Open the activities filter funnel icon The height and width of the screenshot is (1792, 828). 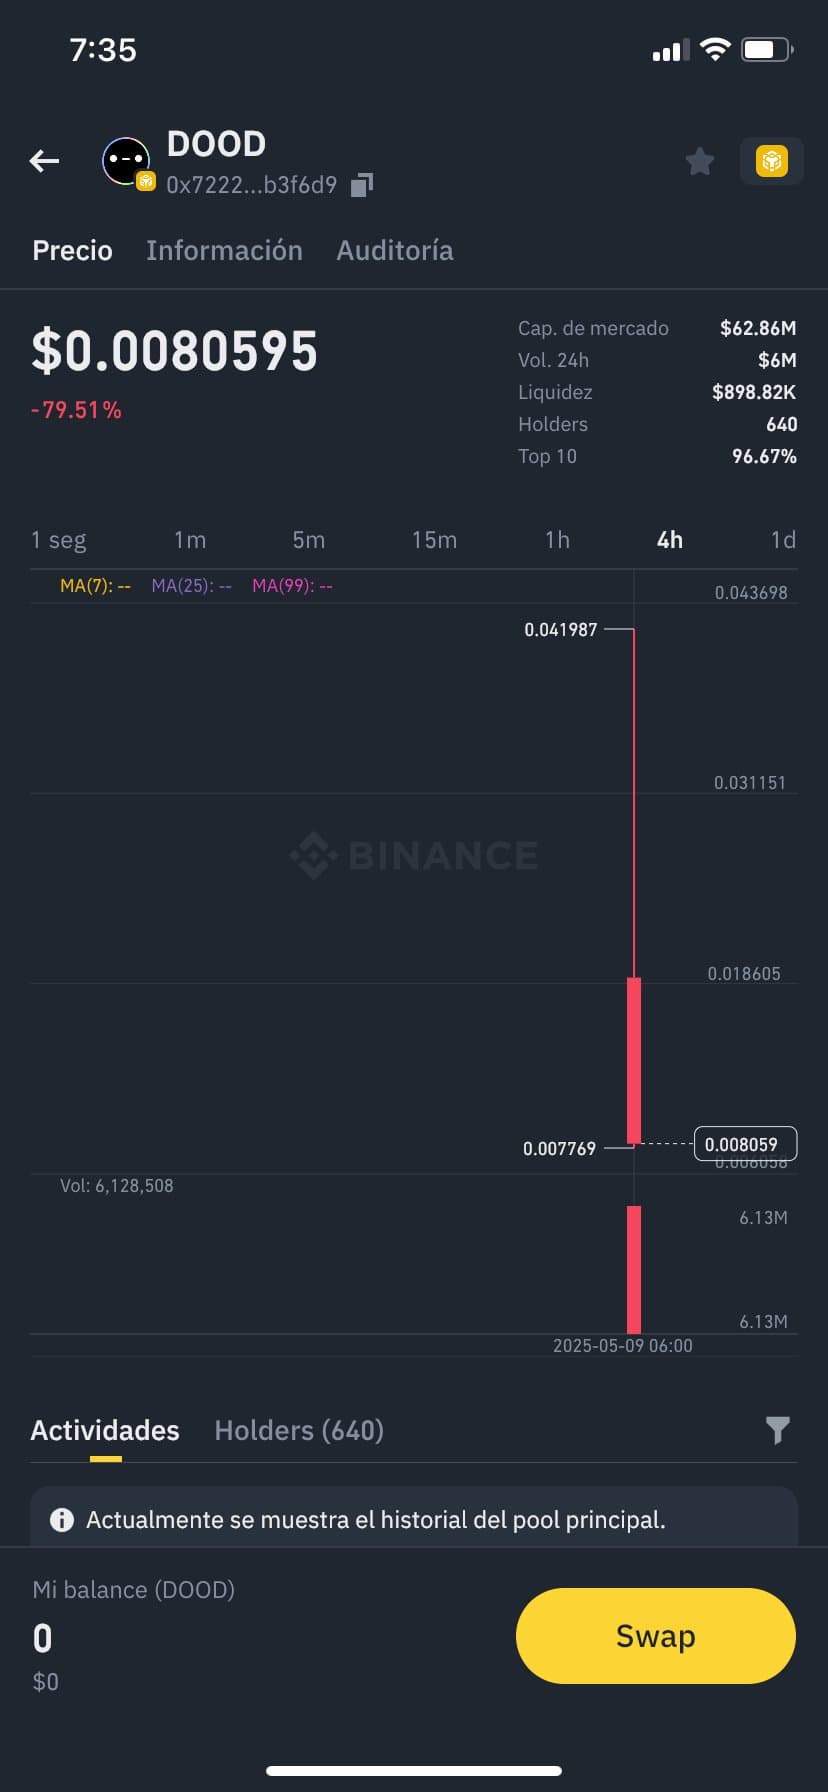[x=777, y=1430]
